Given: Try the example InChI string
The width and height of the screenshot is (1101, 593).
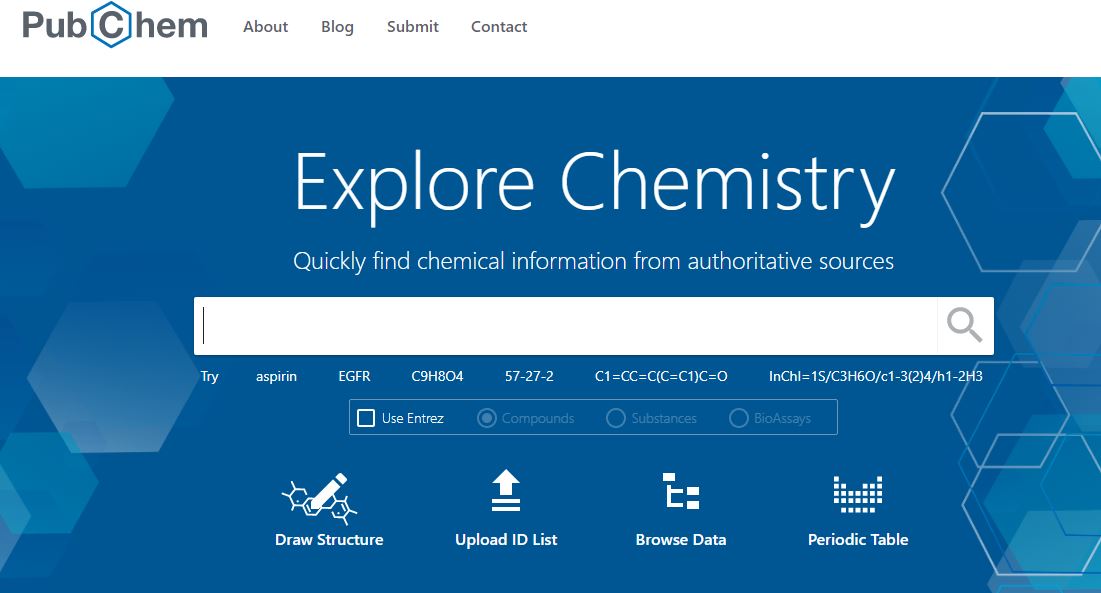Looking at the screenshot, I should coord(876,376).
